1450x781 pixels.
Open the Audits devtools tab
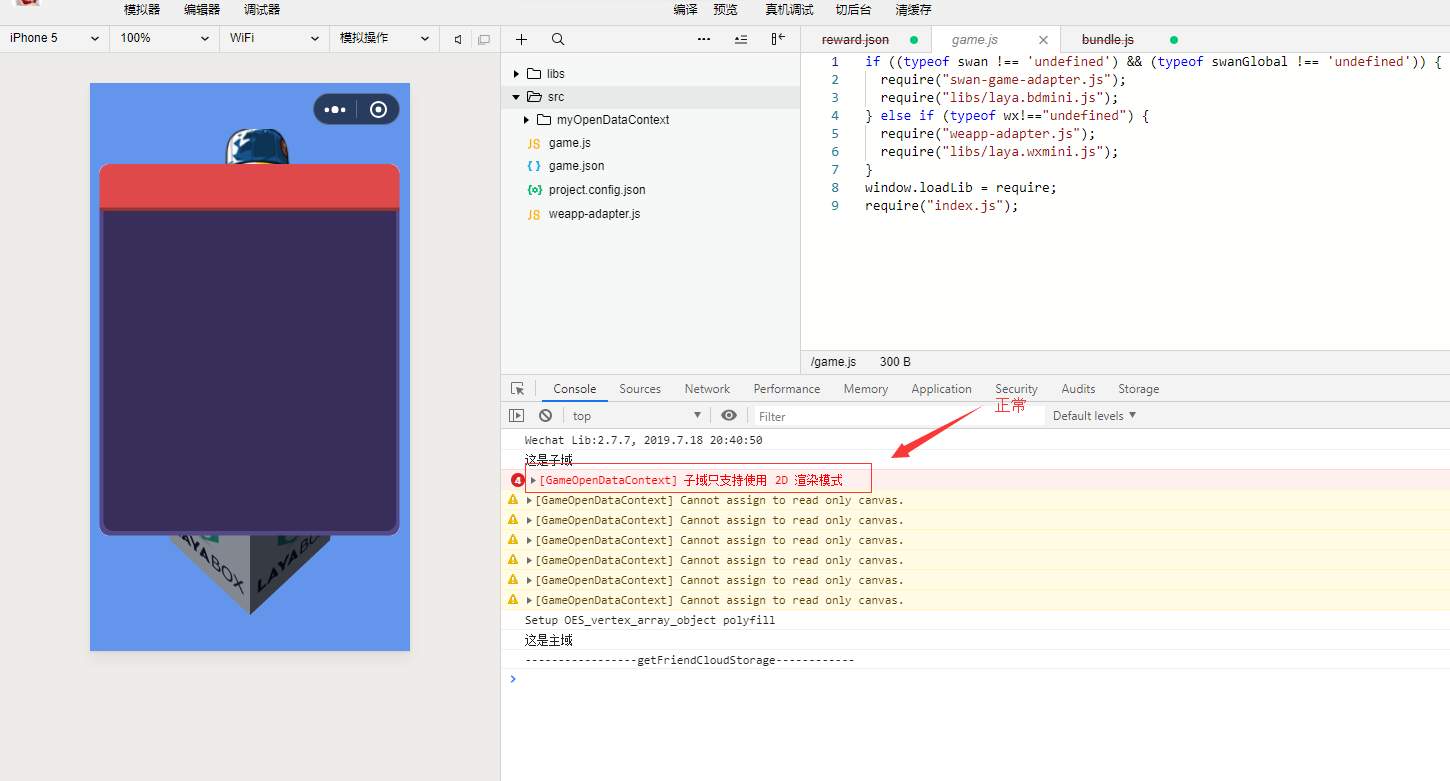(1078, 389)
